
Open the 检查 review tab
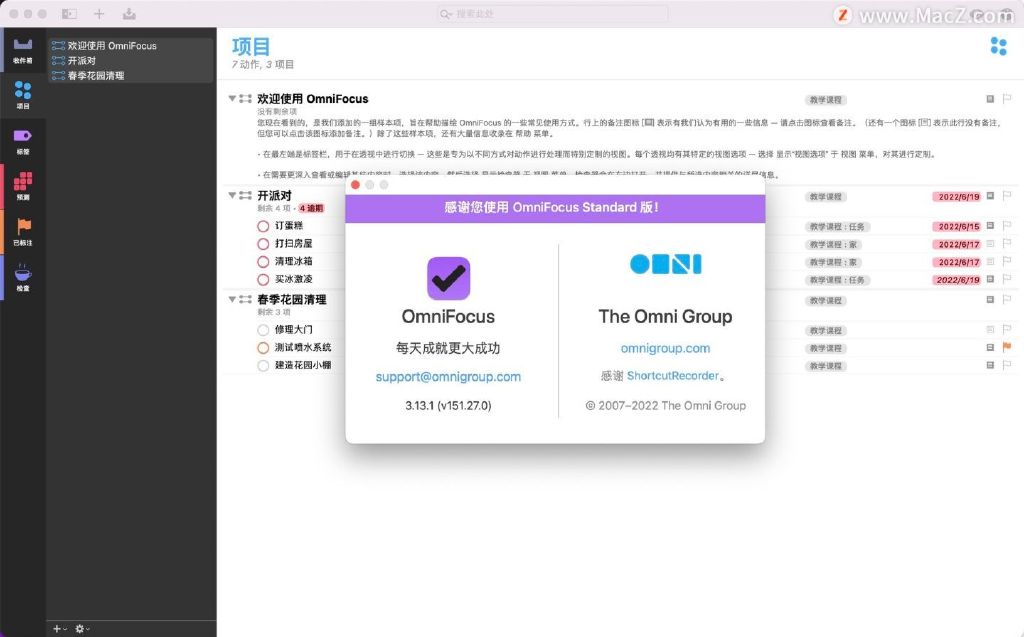click(x=23, y=277)
